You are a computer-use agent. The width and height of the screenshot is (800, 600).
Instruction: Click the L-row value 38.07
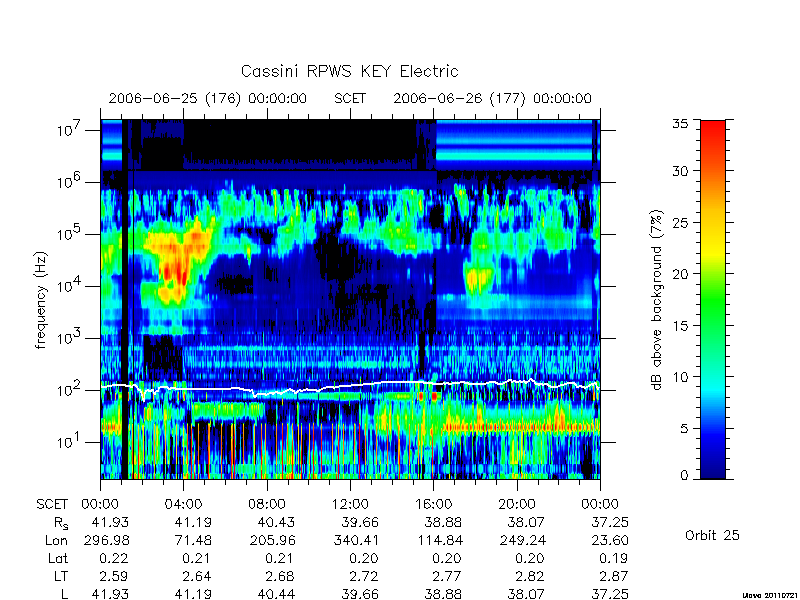(526, 594)
